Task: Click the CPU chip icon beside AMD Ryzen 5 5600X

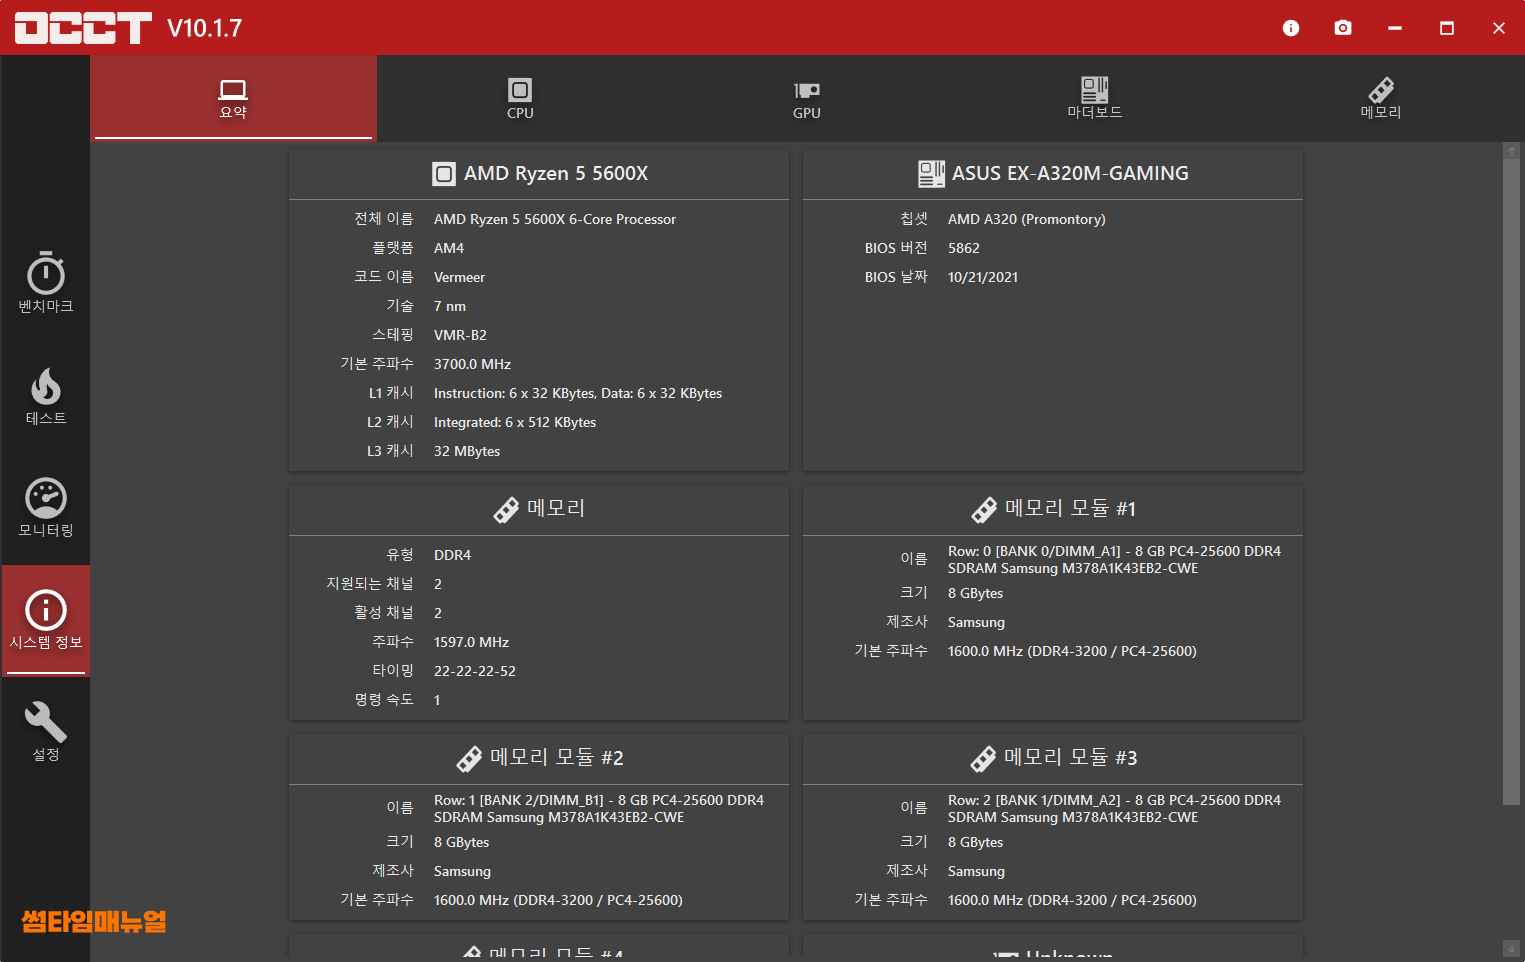Action: click(444, 174)
